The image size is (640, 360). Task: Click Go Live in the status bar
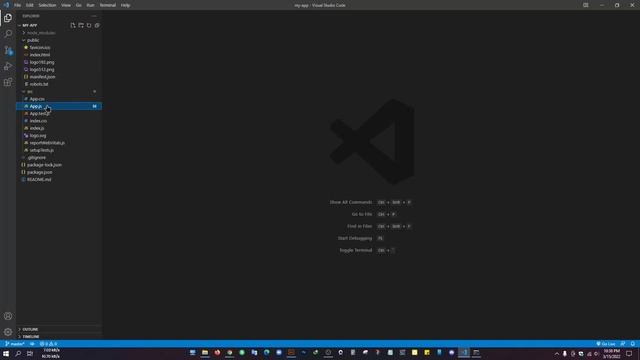coord(606,344)
